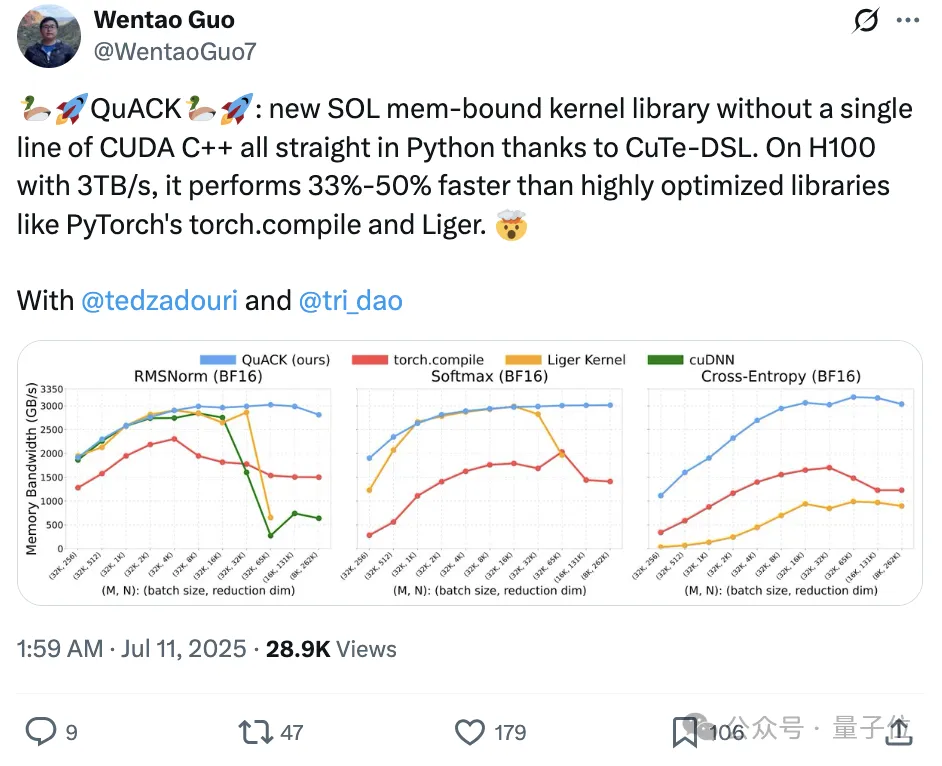Click the Grok icon at the post's top right
The width and height of the screenshot is (942, 766).
tap(863, 22)
